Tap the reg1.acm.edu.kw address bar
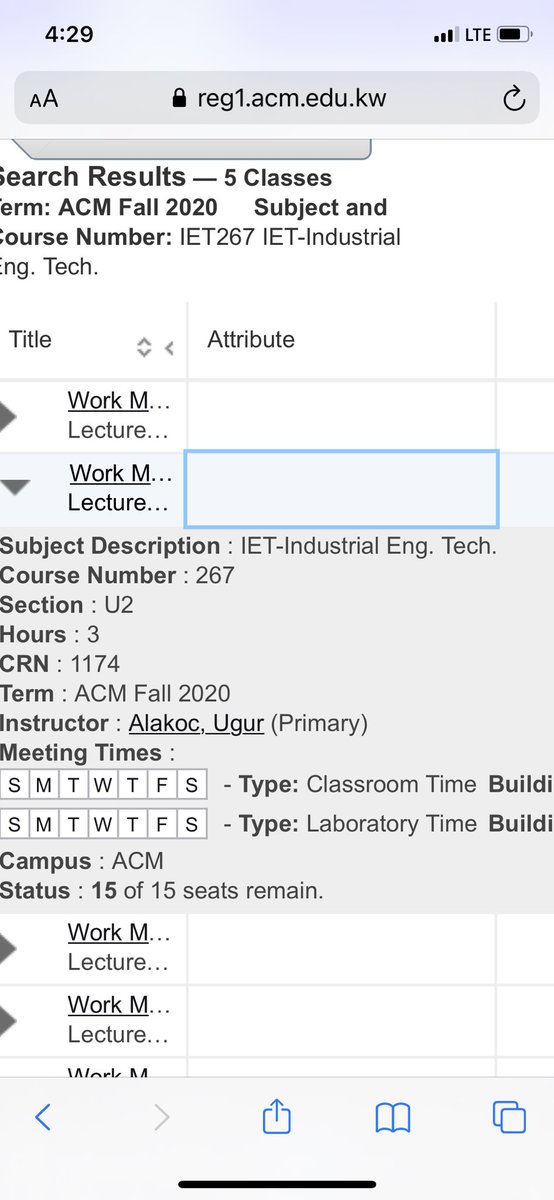 (x=277, y=98)
